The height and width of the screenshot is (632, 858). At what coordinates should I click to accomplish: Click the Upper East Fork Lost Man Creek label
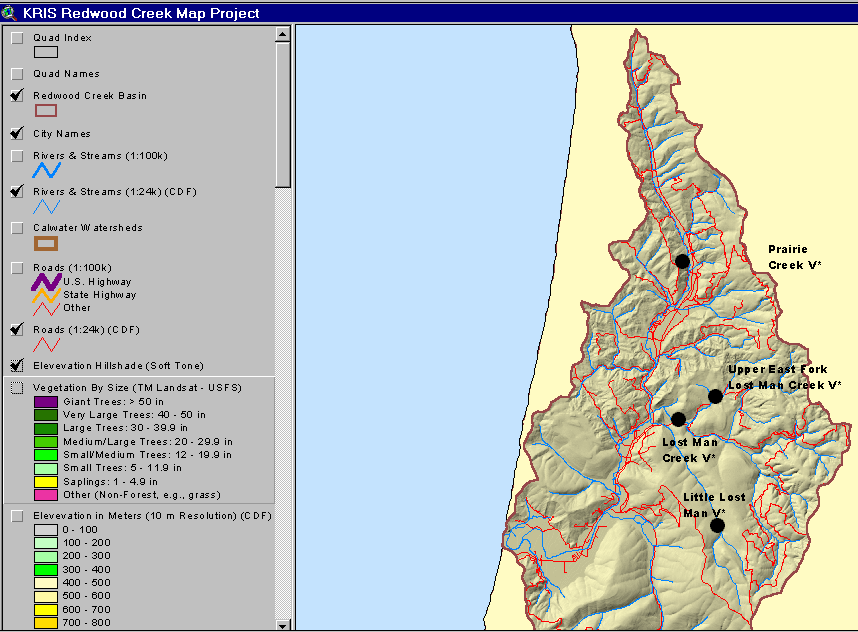(x=784, y=377)
